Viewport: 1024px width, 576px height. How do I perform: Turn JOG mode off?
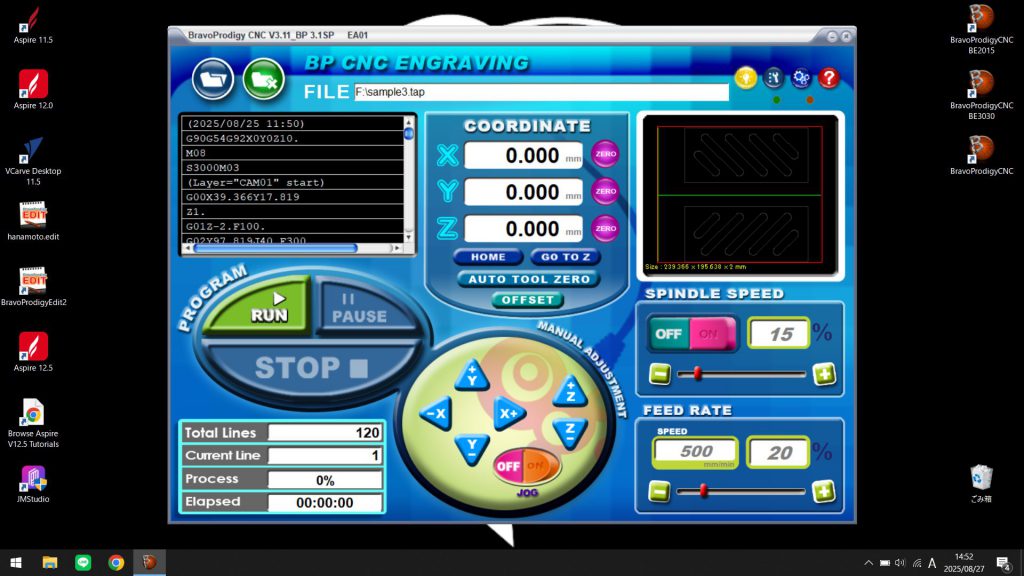(507, 466)
